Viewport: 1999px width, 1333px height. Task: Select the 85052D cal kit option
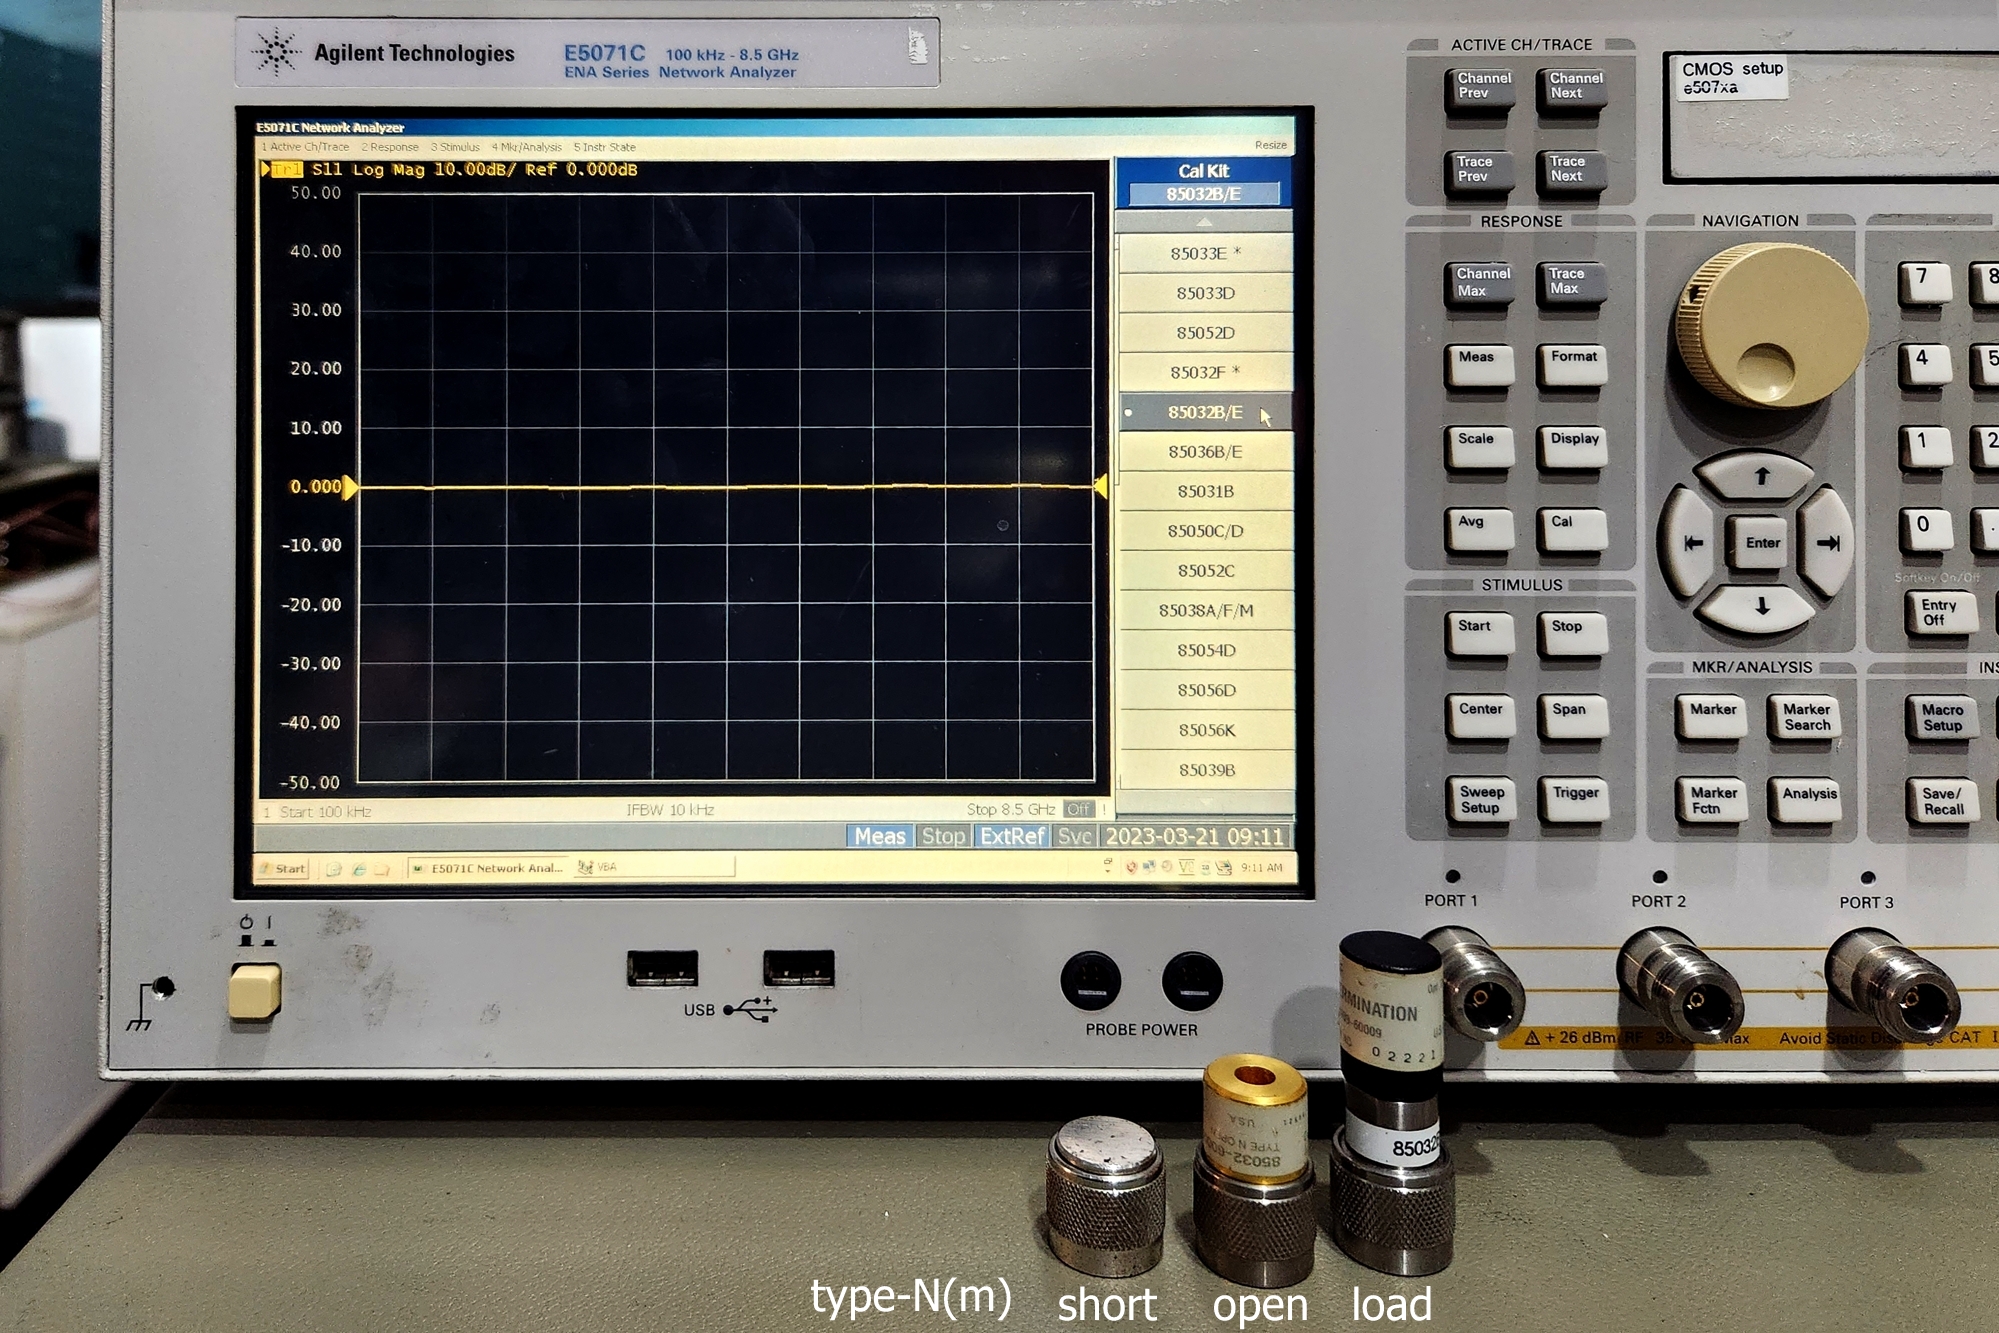pyautogui.click(x=1205, y=332)
